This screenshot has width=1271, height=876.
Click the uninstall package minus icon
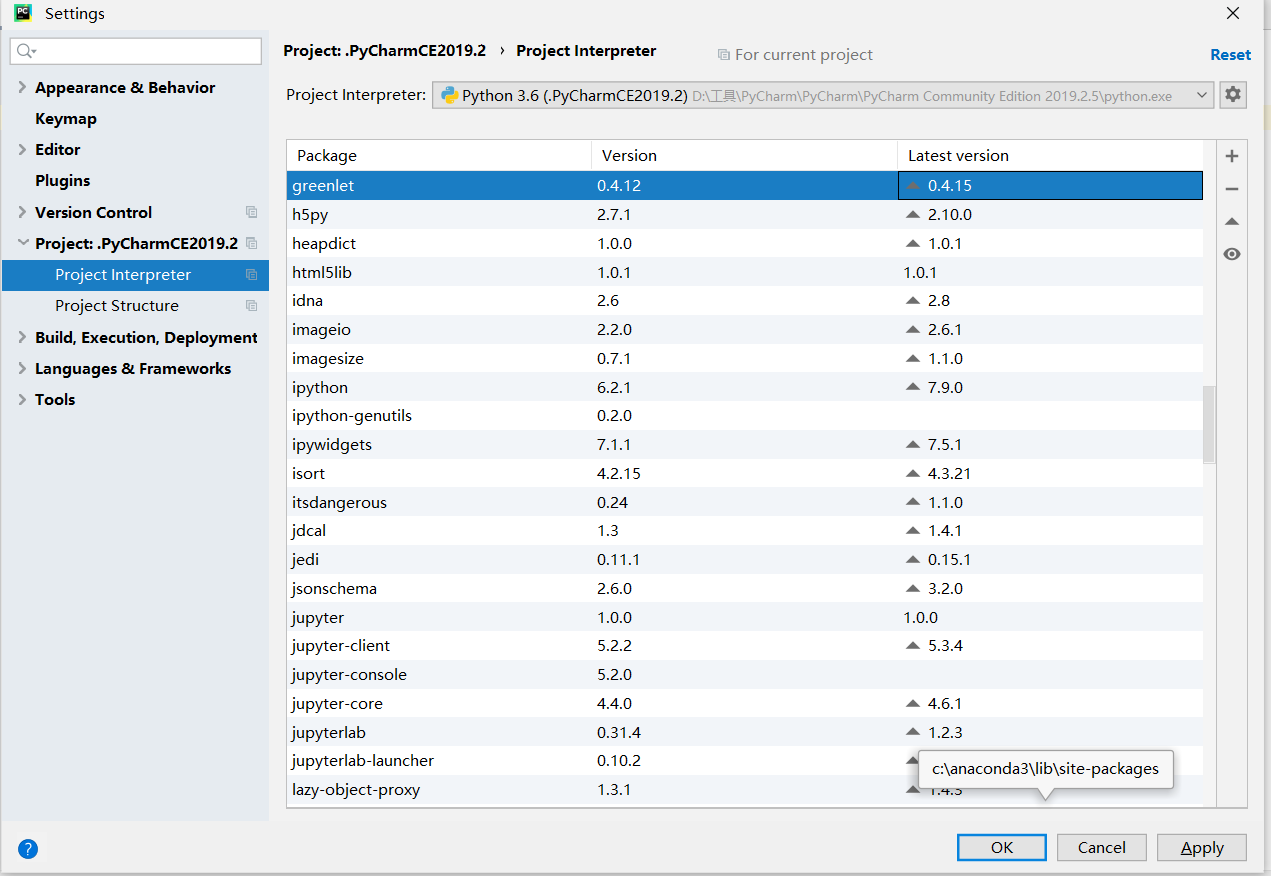1232,189
